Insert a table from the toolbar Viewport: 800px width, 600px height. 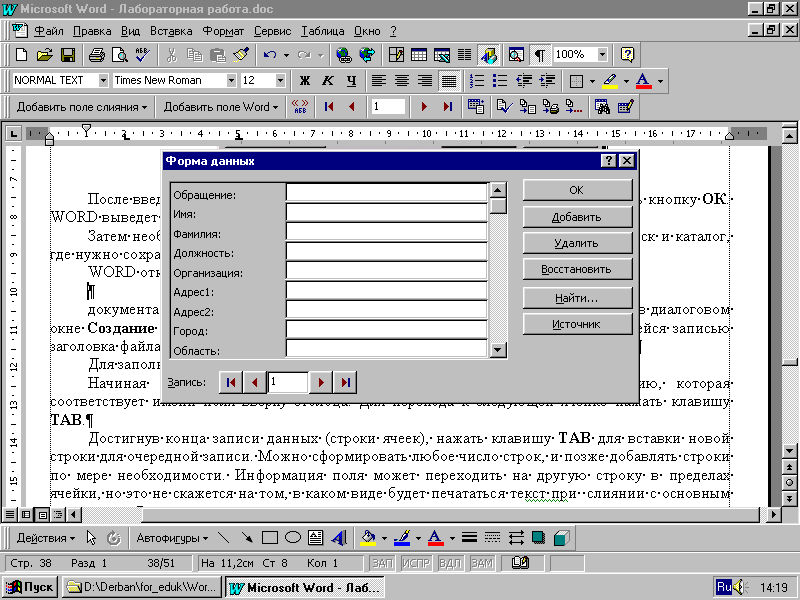(419, 55)
